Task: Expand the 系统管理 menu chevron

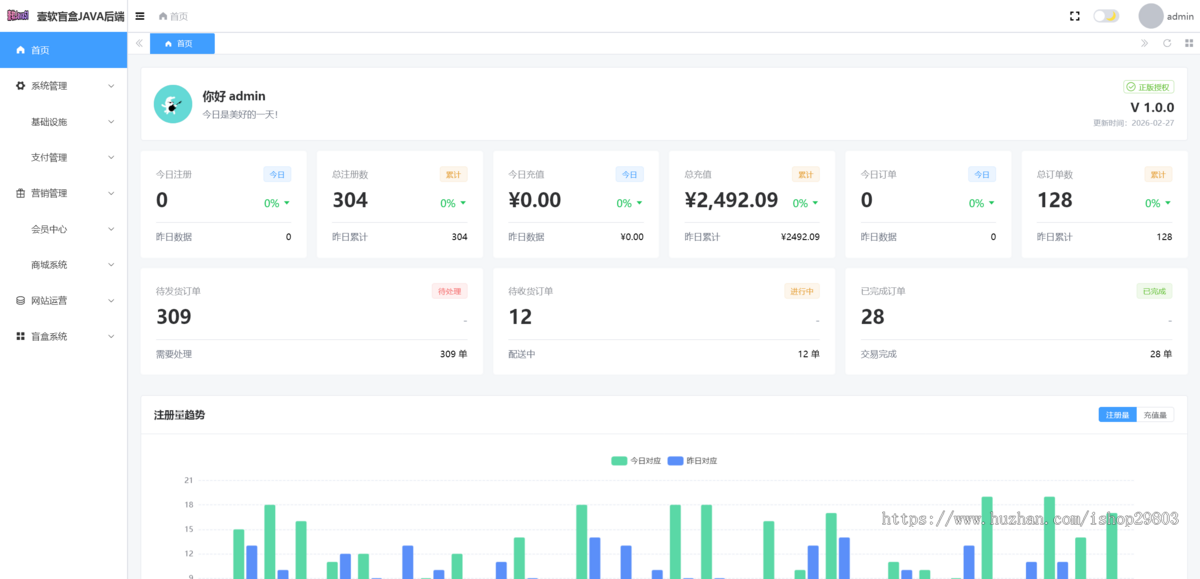Action: [x=111, y=86]
